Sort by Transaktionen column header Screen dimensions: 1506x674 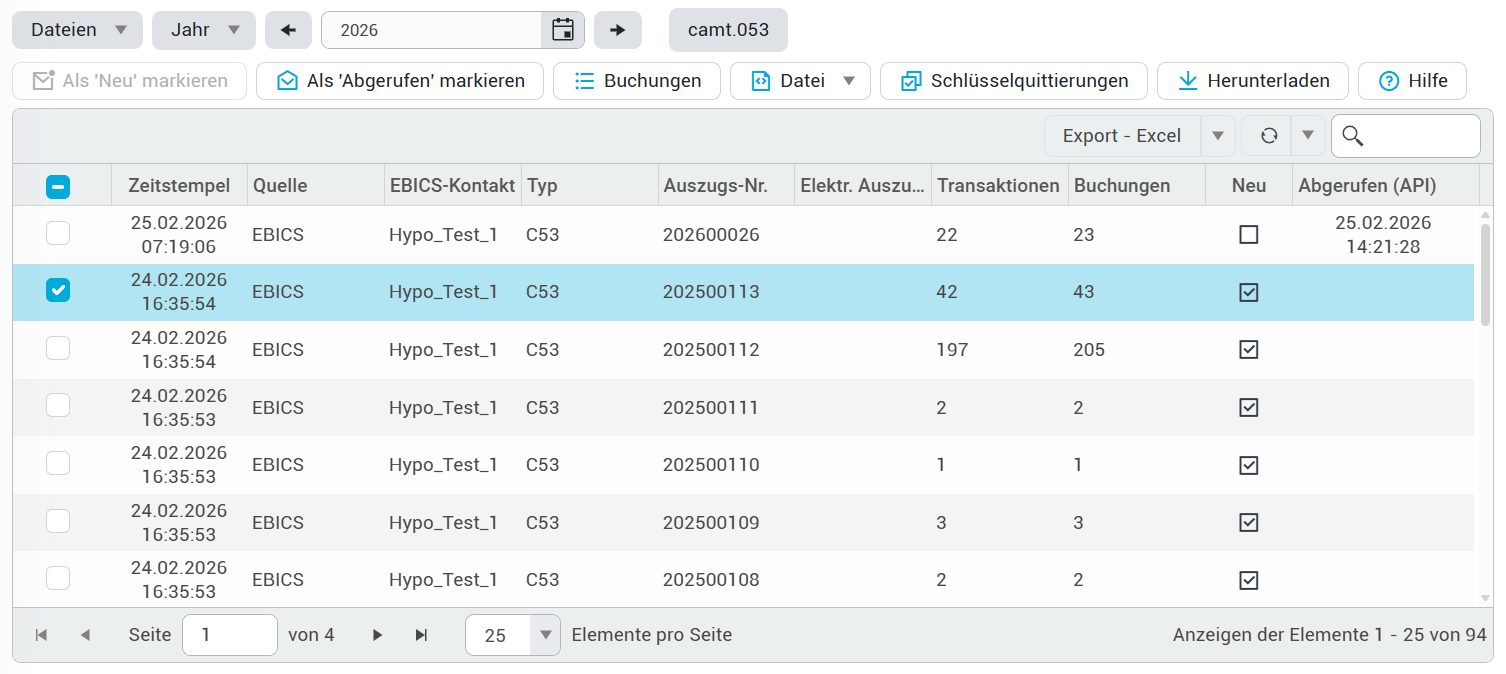click(998, 186)
